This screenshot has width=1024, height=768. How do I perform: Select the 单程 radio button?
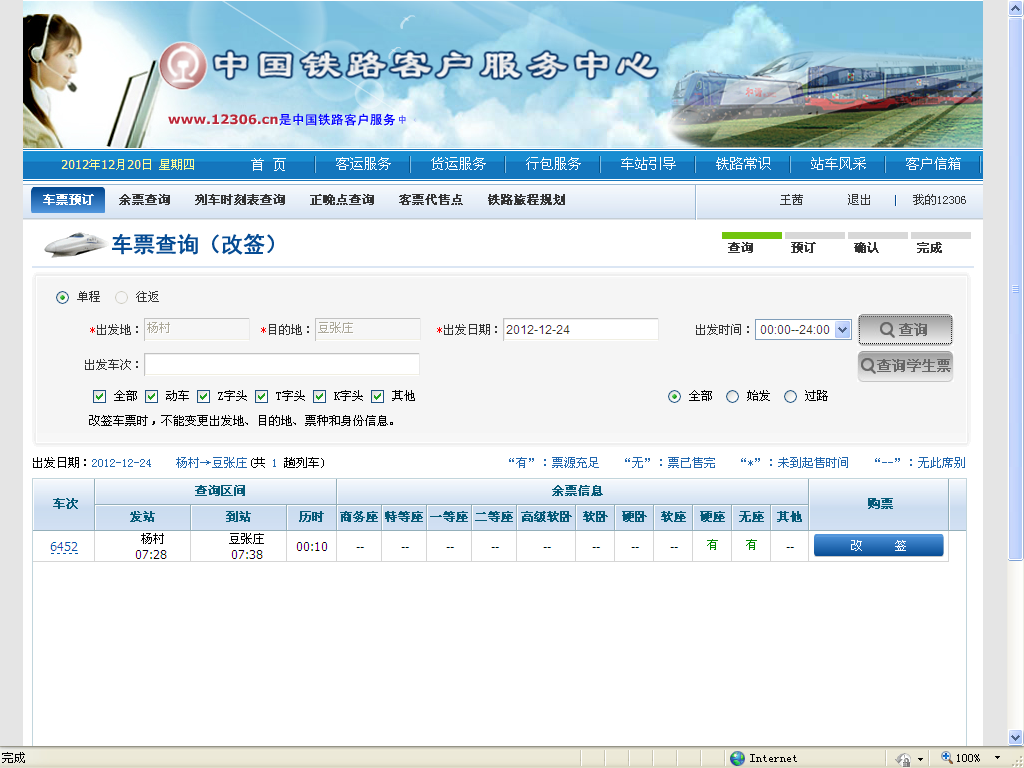62,298
